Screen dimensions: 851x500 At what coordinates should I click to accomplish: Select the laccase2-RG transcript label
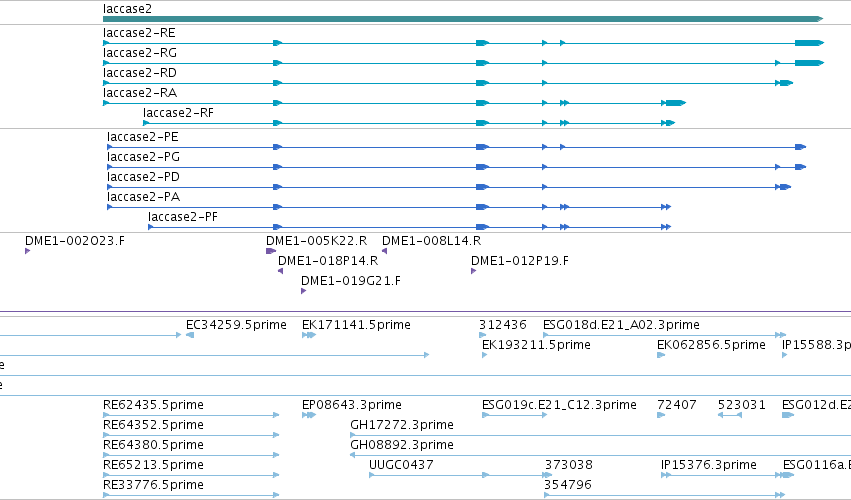click(139, 53)
